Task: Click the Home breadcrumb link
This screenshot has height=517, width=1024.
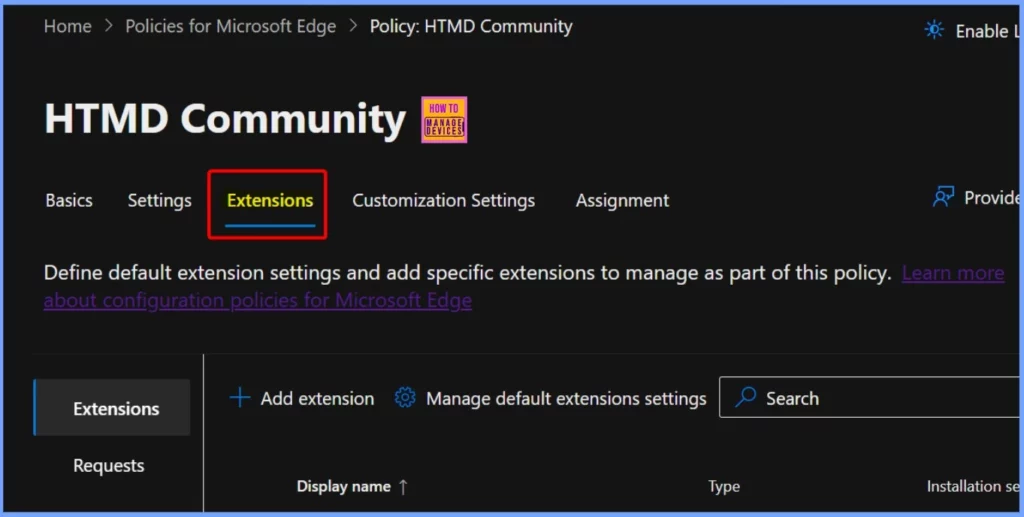Action: click(68, 27)
